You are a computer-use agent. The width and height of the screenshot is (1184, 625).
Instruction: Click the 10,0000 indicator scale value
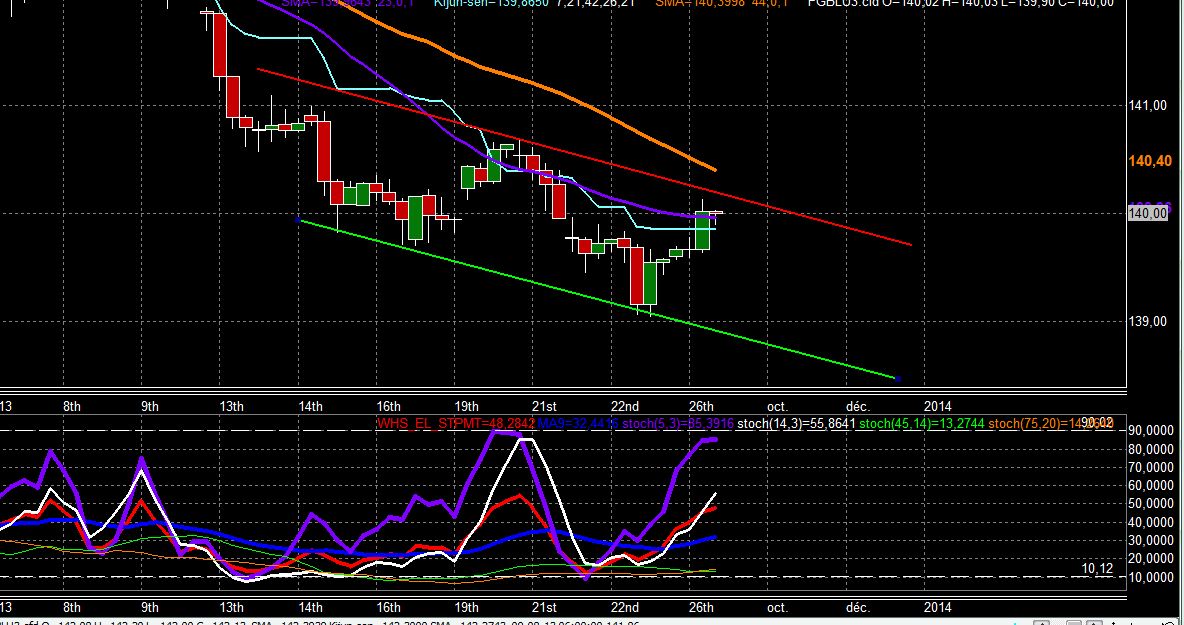click(x=1152, y=577)
